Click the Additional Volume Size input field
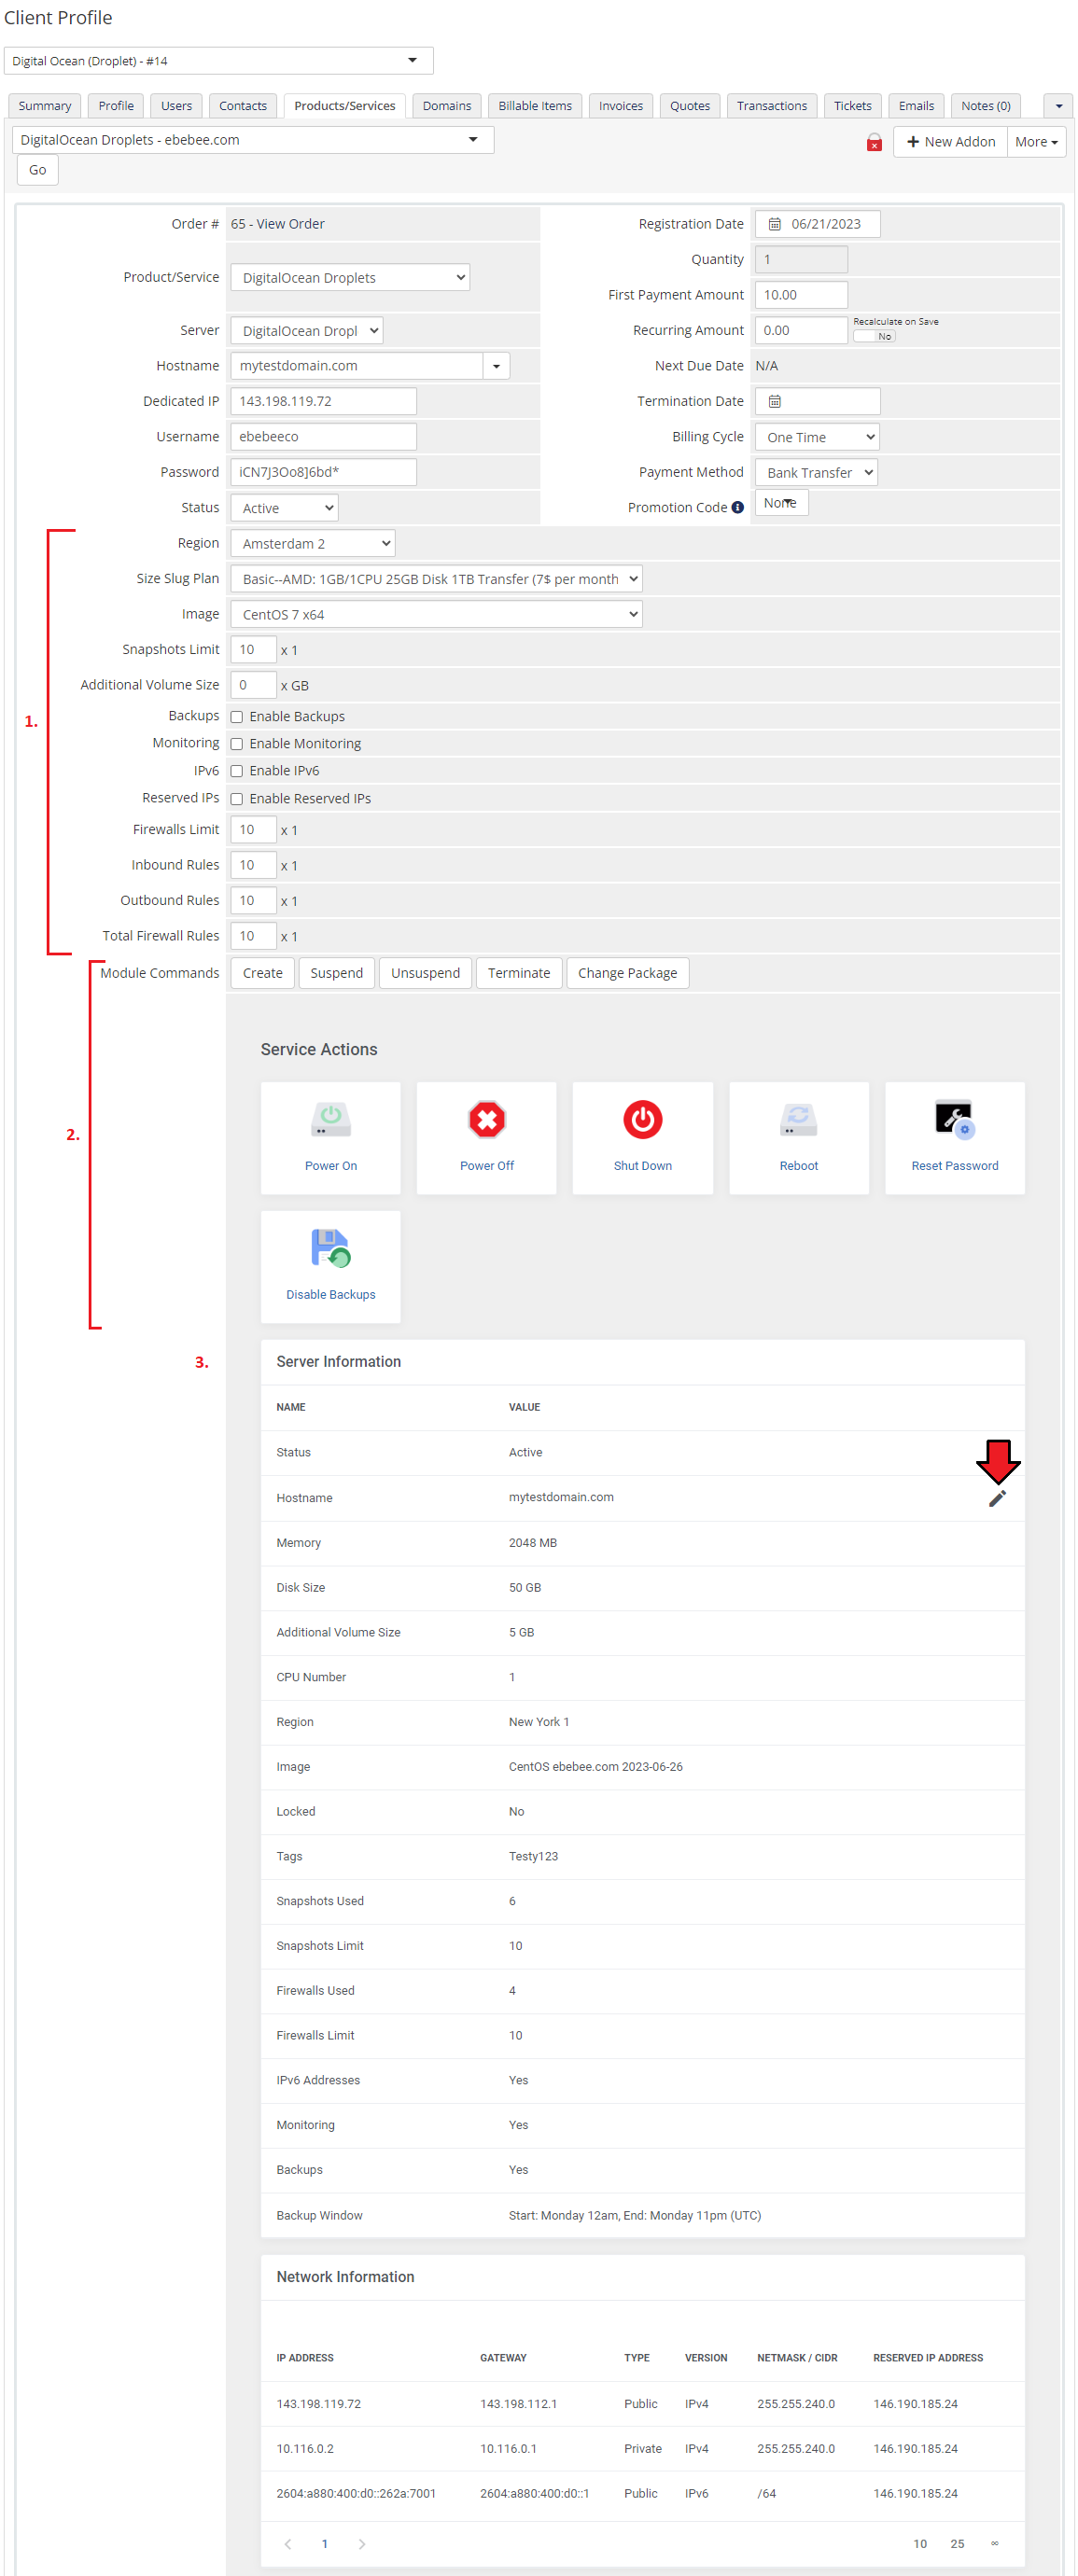This screenshot has width=1078, height=2576. click(254, 685)
